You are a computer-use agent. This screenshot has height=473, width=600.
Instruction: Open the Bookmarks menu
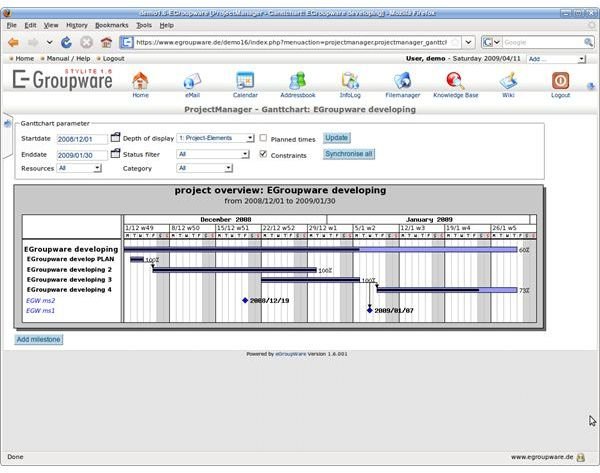111,25
